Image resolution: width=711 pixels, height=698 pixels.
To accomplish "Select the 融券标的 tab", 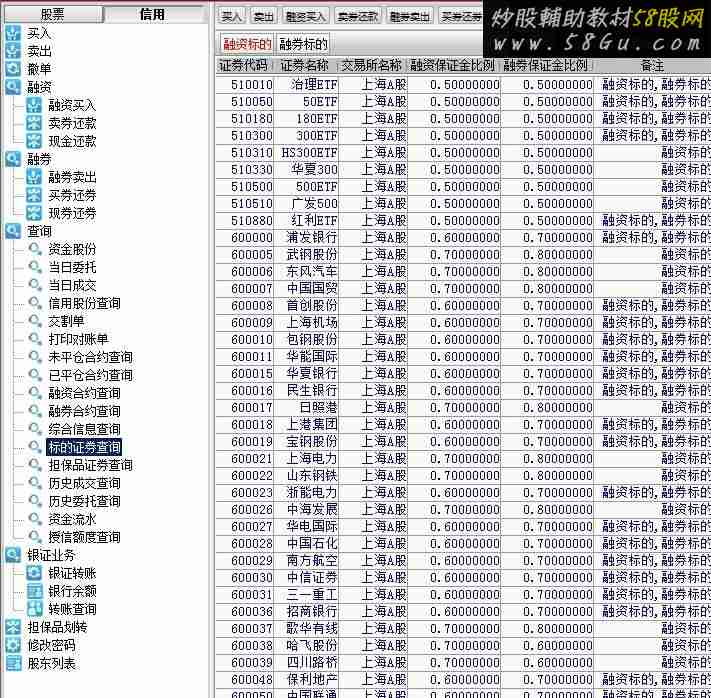I will pos(303,44).
